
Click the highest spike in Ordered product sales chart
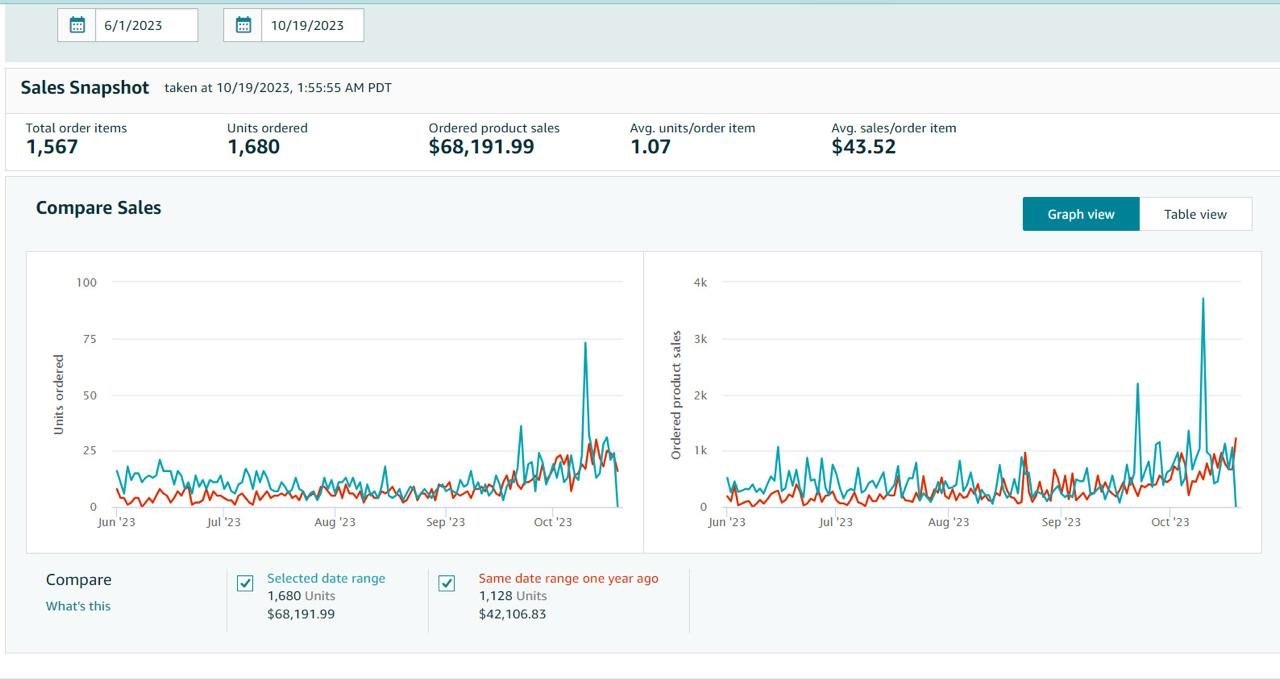pyautogui.click(x=1202, y=299)
